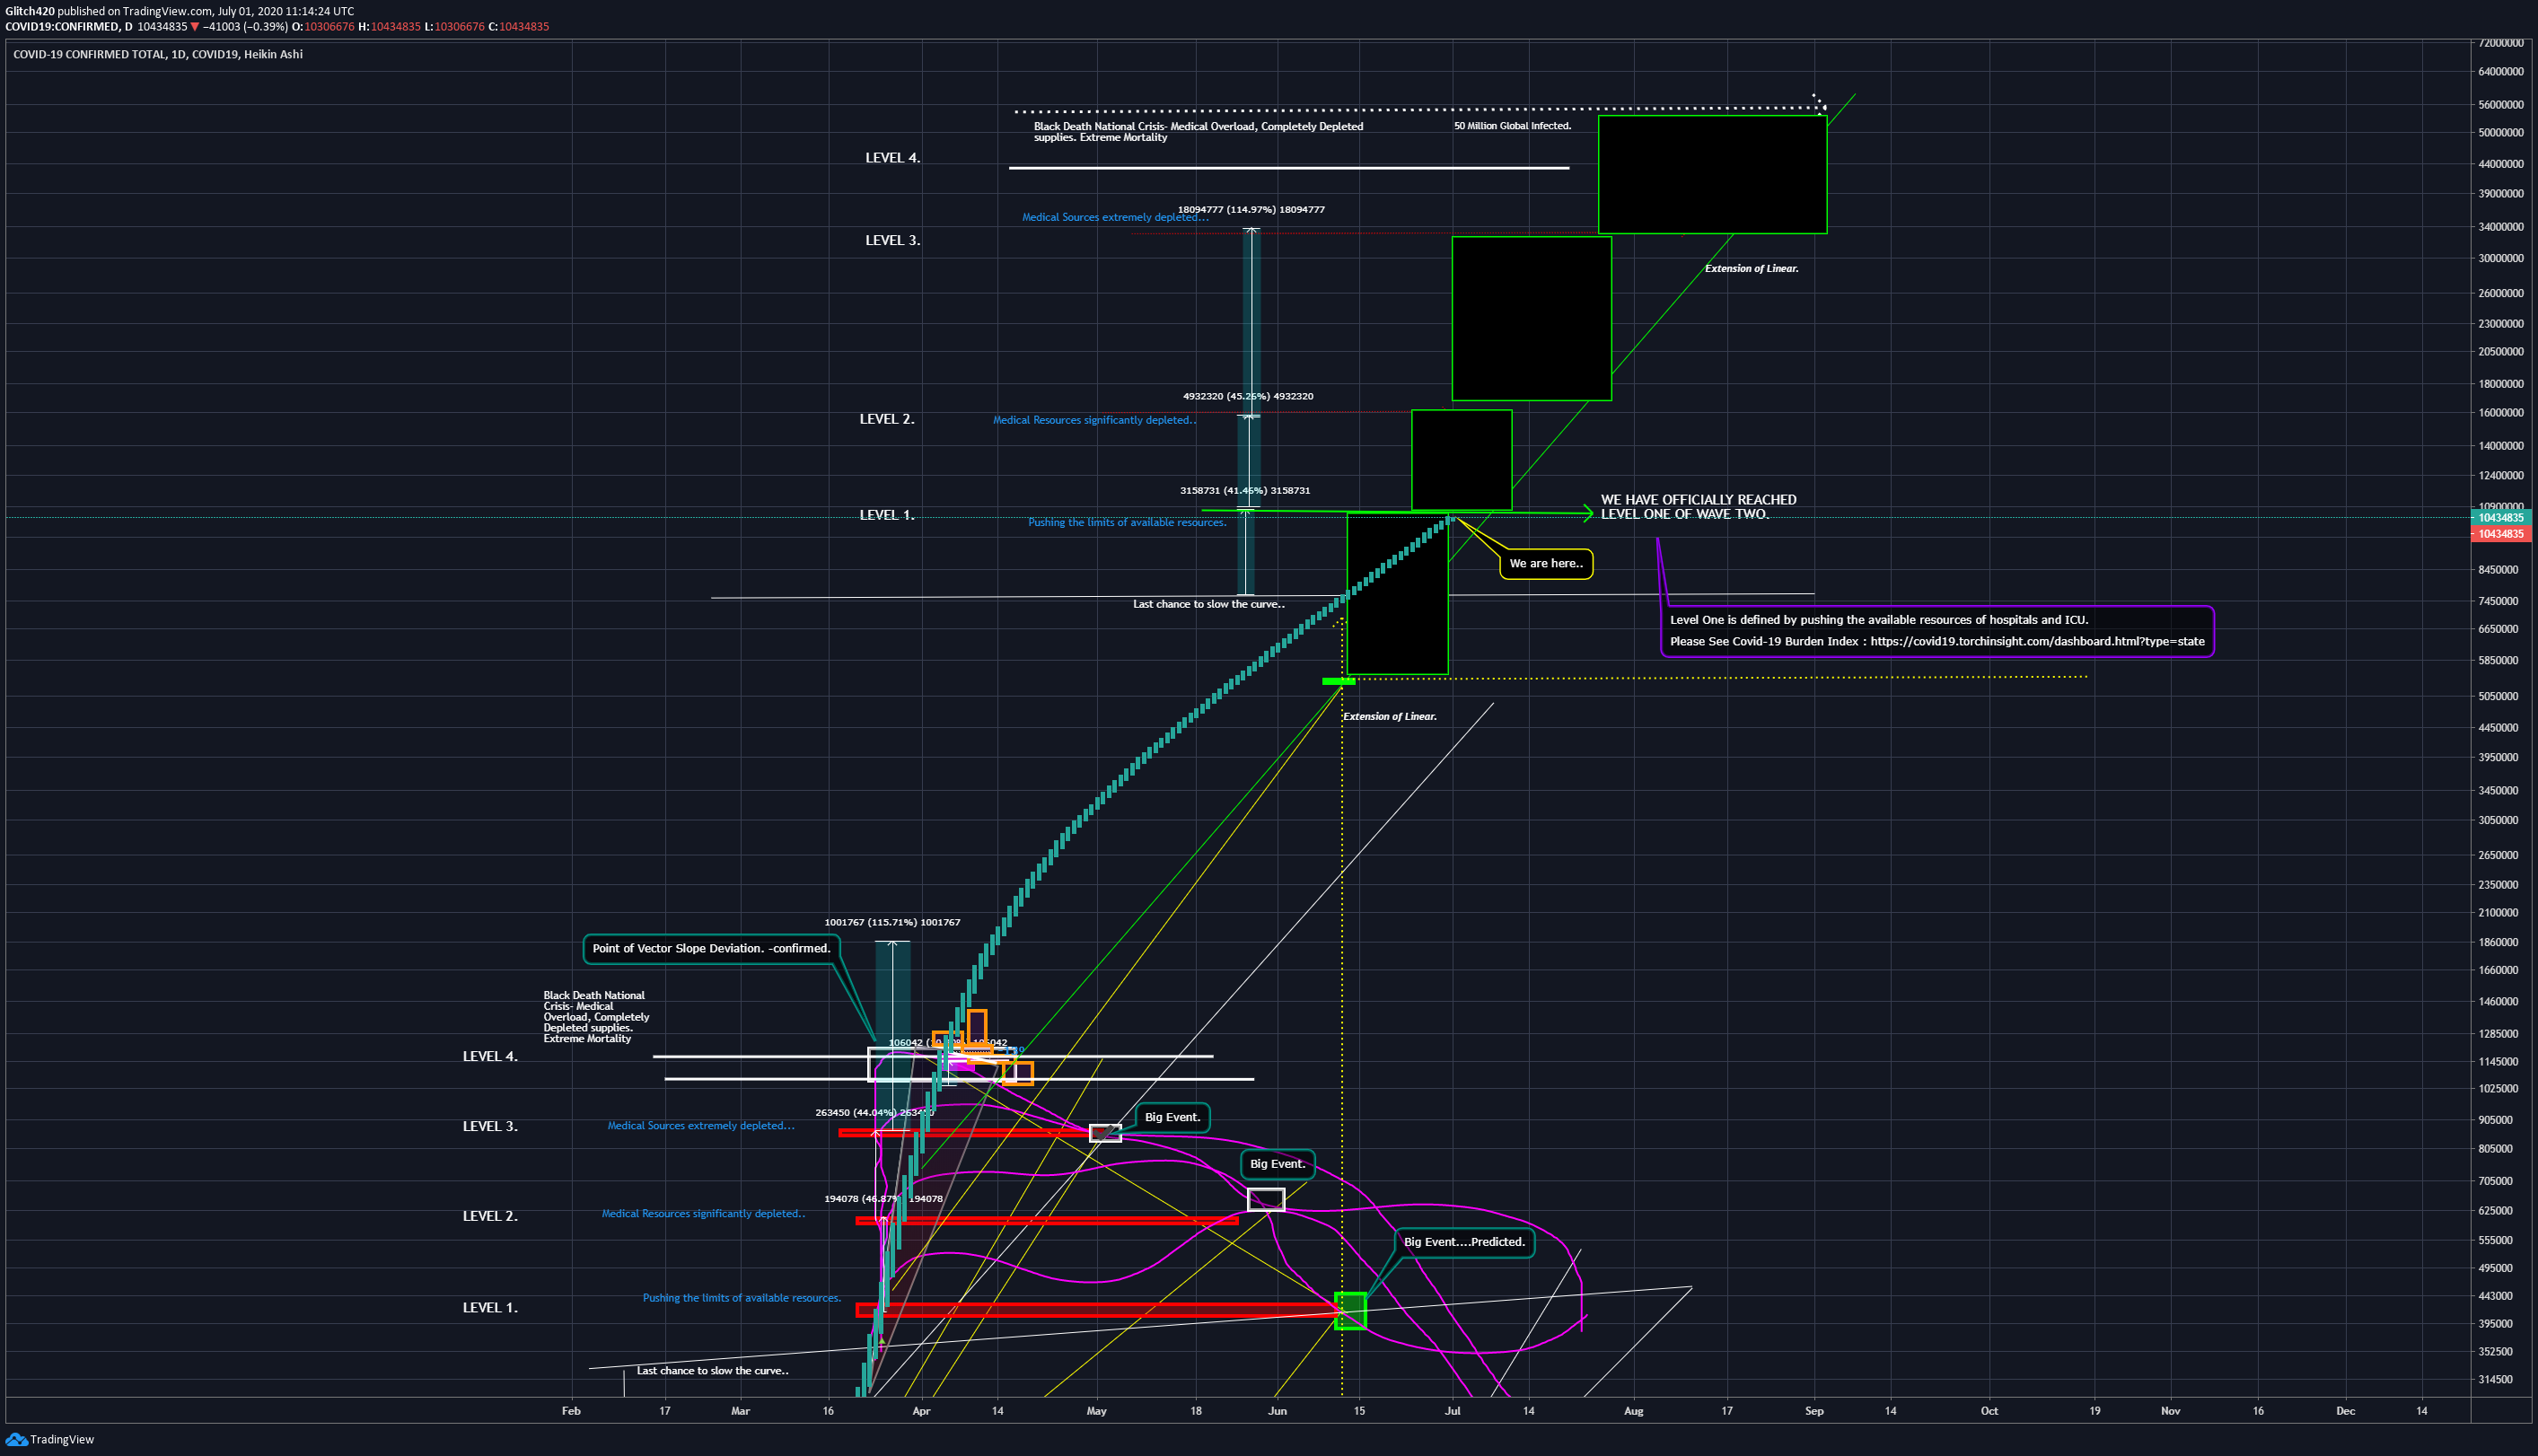Image resolution: width=2538 pixels, height=1456 pixels.
Task: Click the '50 Million Global Infected.' label
Action: pos(1512,126)
